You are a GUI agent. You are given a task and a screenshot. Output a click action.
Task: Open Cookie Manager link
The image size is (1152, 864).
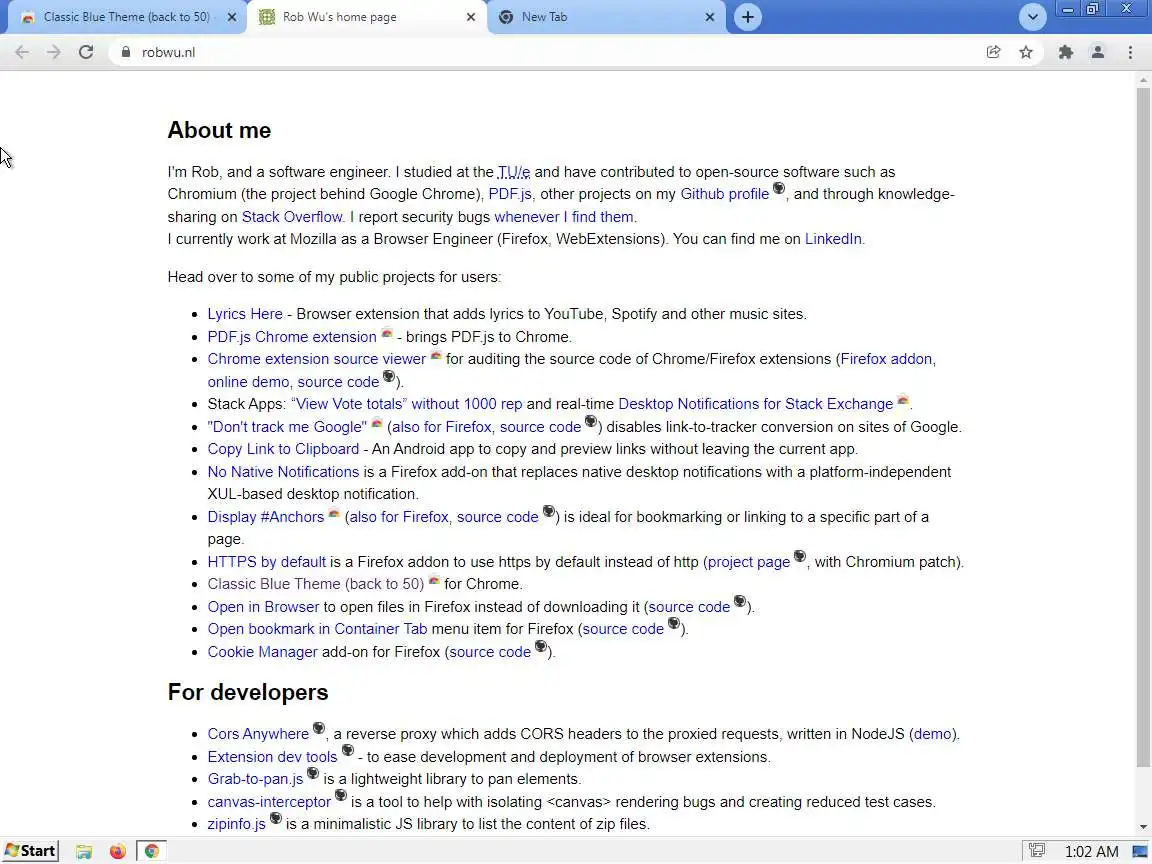click(x=262, y=652)
